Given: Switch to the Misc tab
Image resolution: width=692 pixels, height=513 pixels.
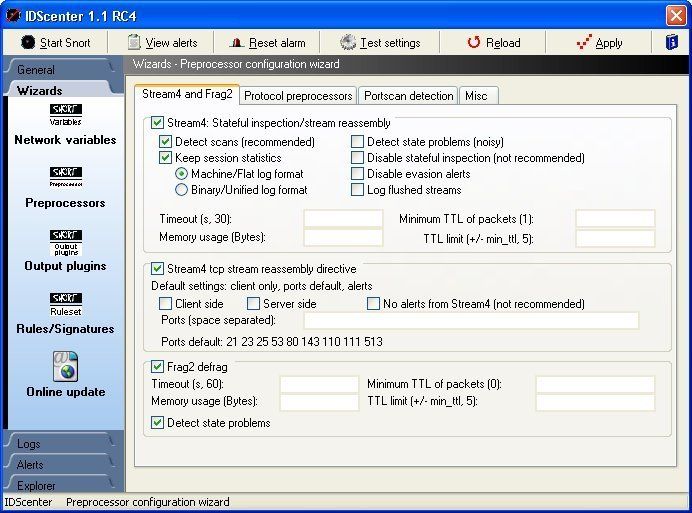Looking at the screenshot, I should click(x=476, y=96).
